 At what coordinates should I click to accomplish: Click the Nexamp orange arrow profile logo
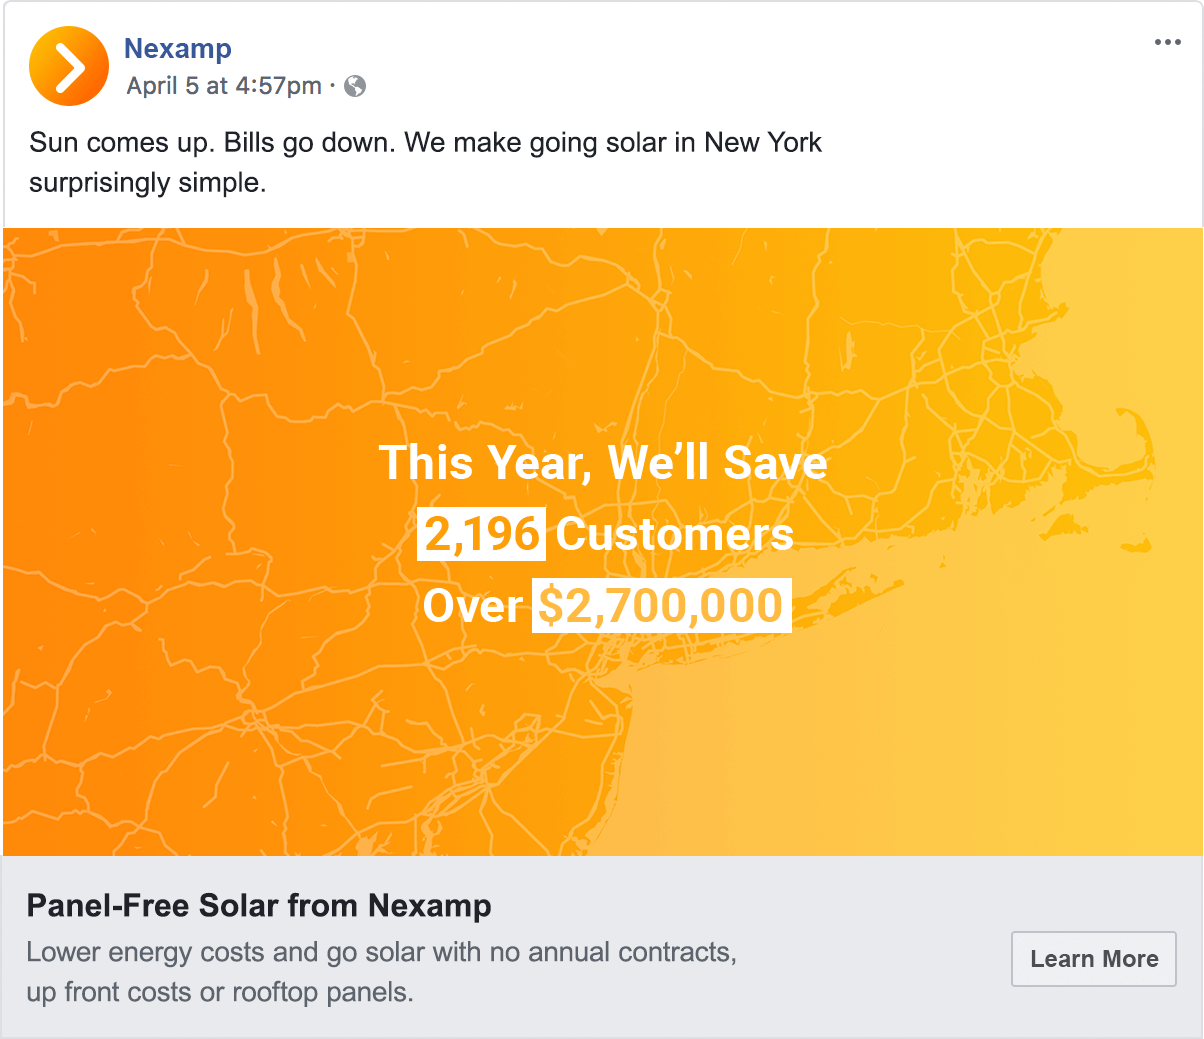click(x=69, y=66)
